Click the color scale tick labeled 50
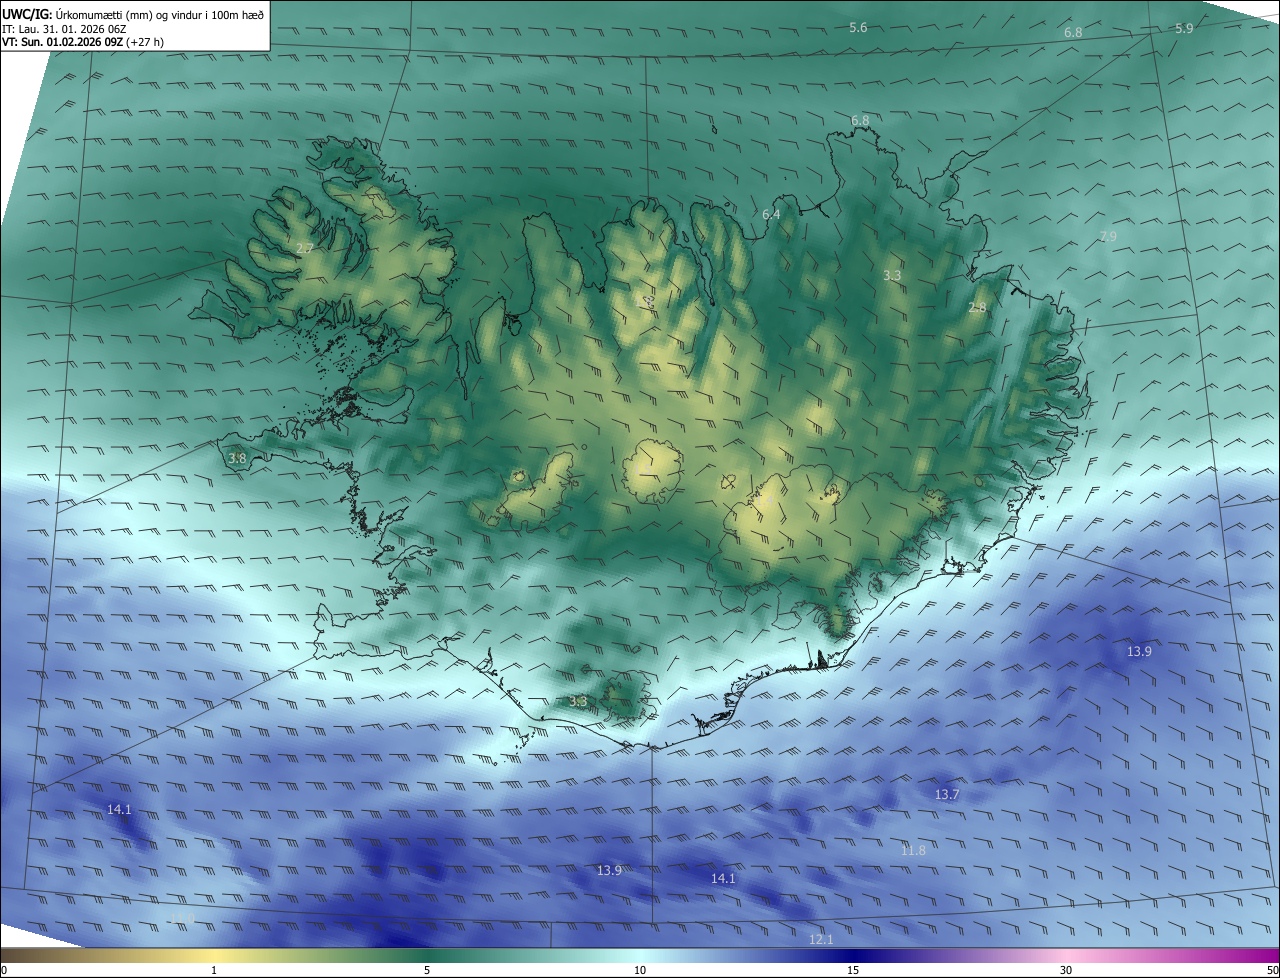This screenshot has height=978, width=1280. click(x=1272, y=970)
